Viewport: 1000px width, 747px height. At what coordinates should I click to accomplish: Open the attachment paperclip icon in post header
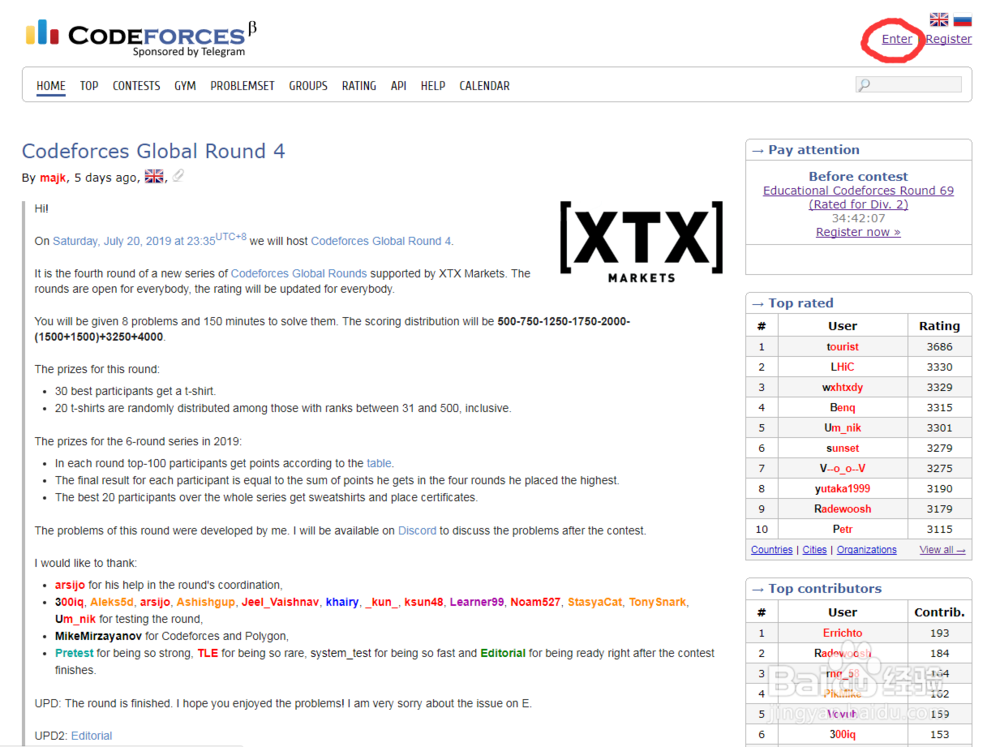(x=179, y=175)
